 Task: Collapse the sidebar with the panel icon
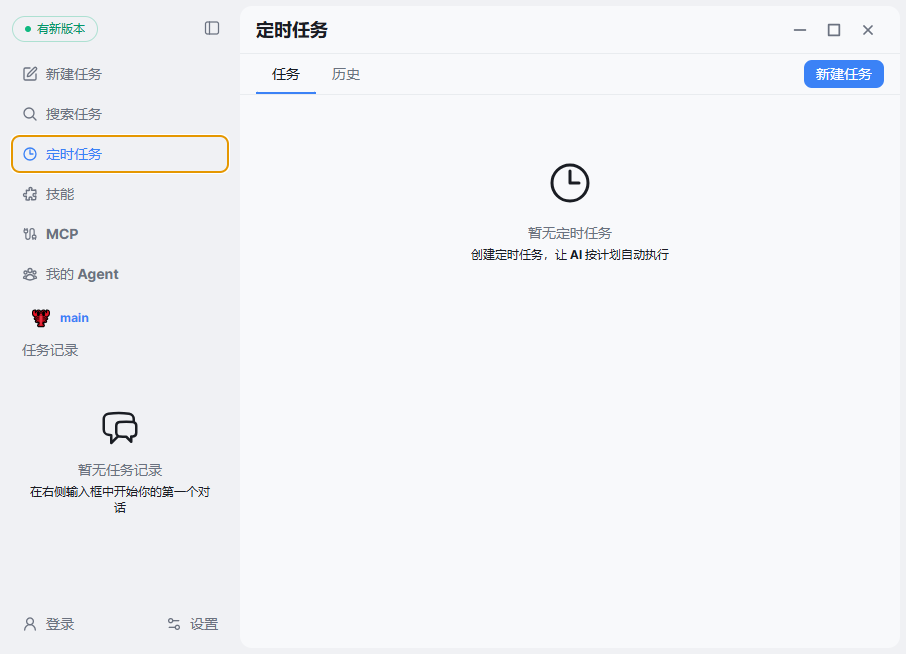pyautogui.click(x=212, y=28)
